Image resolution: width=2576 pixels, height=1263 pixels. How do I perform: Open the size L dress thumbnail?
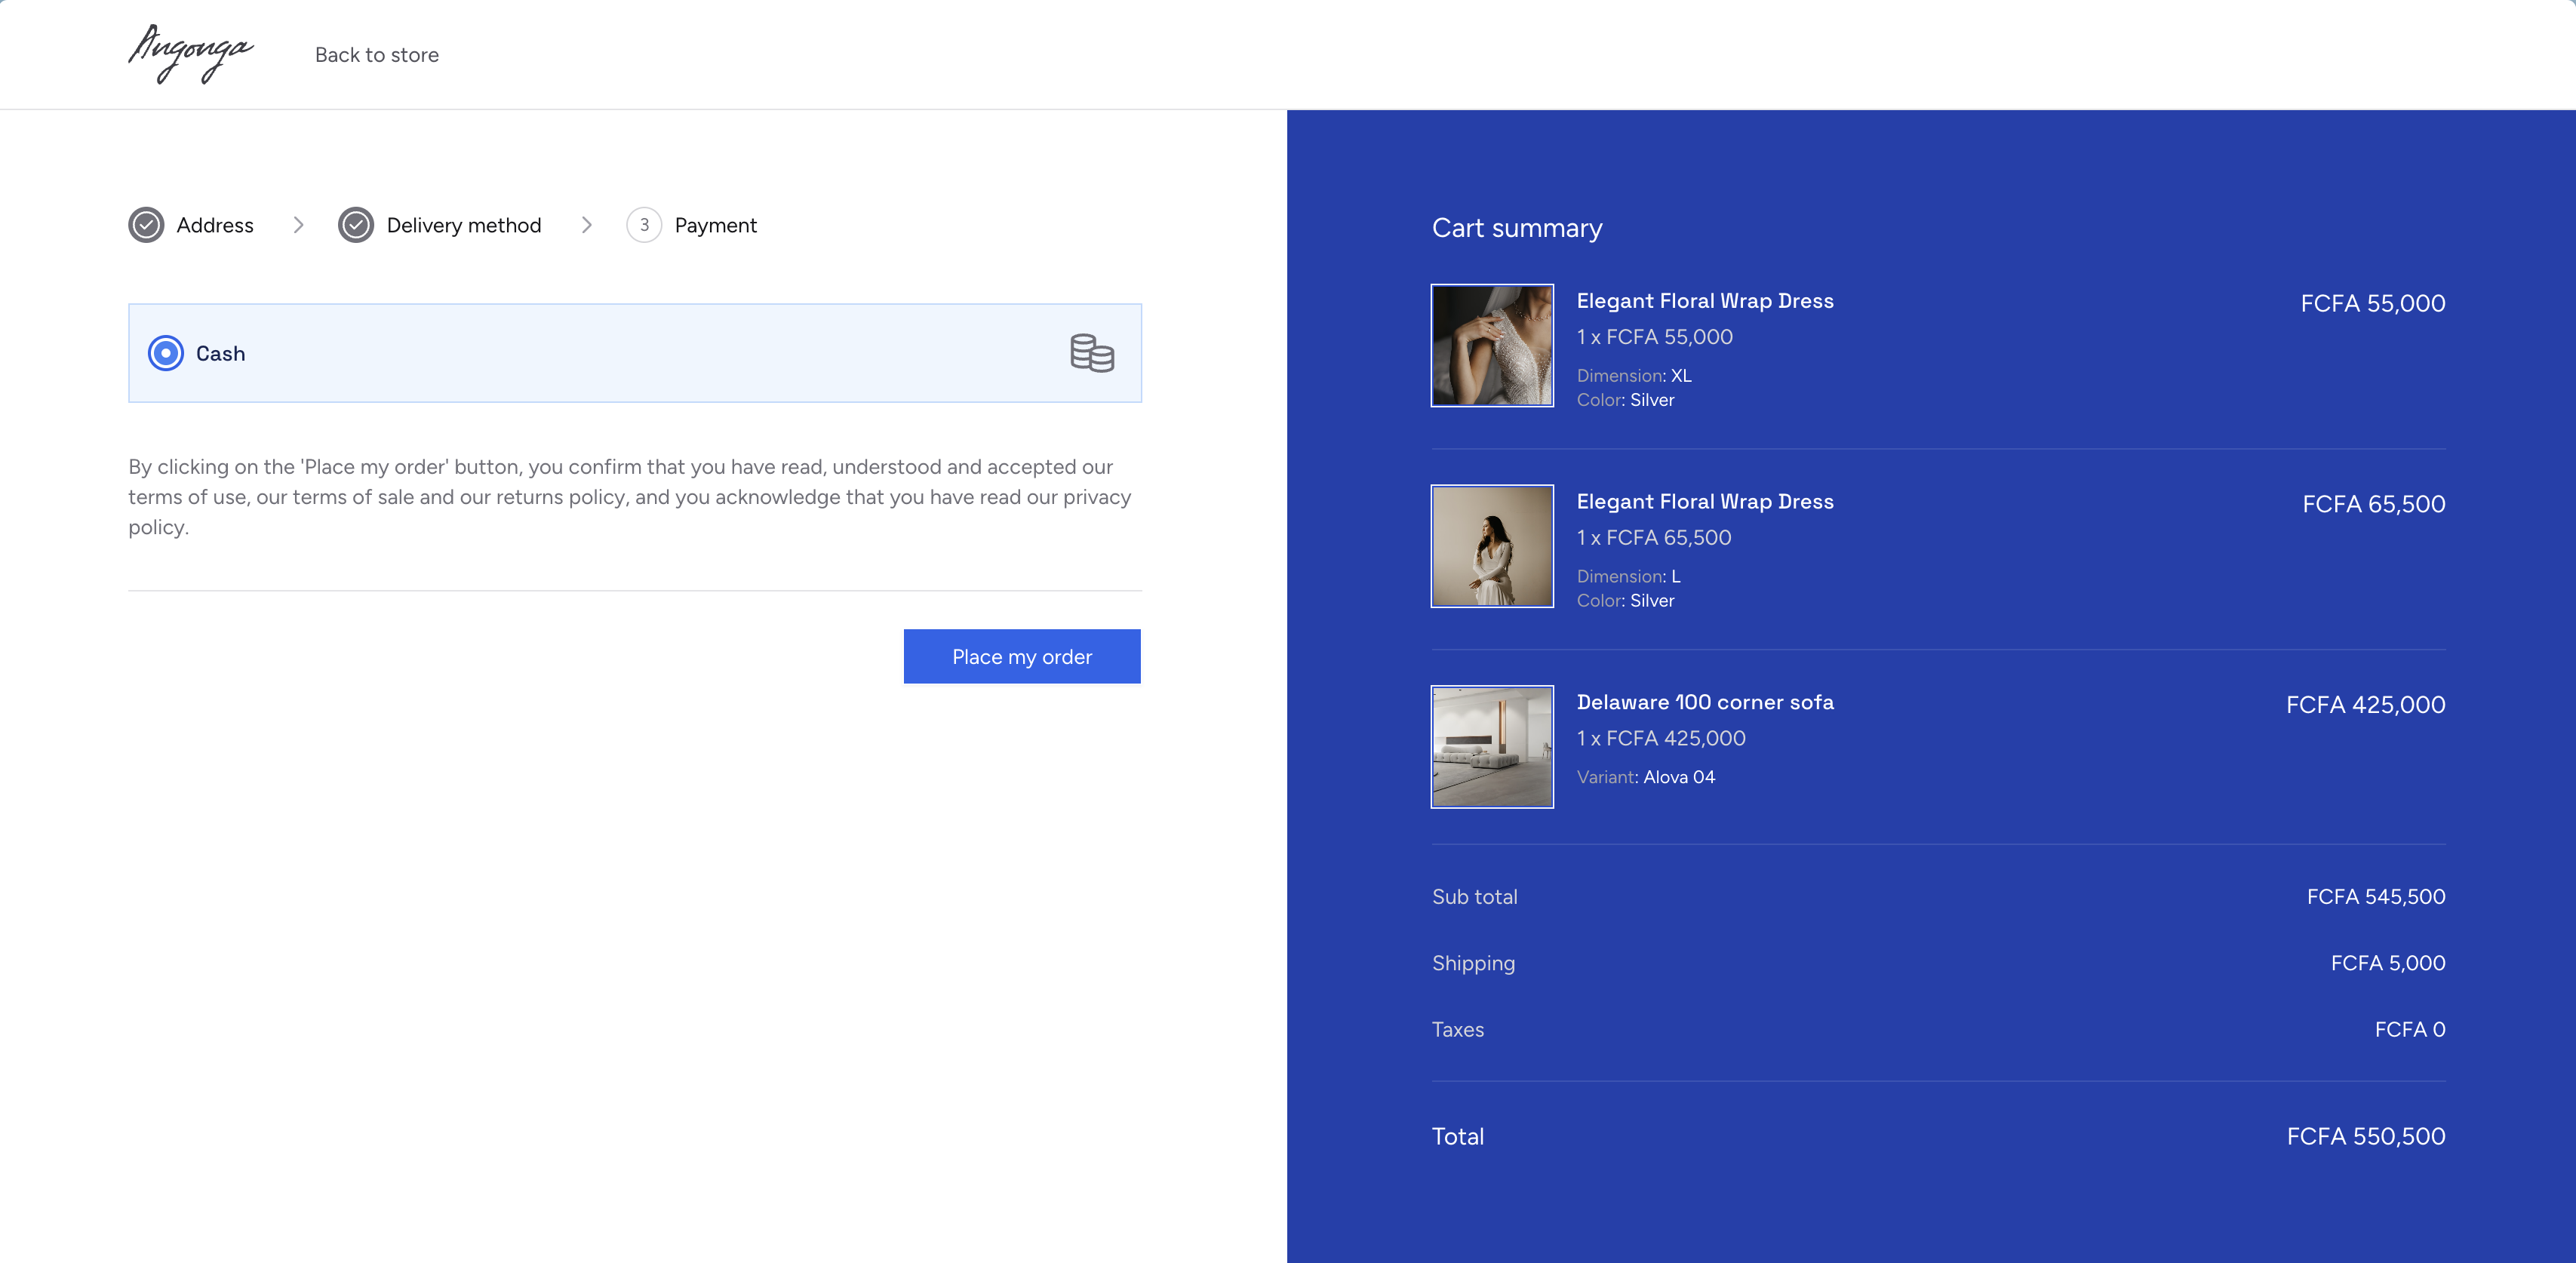(1492, 546)
